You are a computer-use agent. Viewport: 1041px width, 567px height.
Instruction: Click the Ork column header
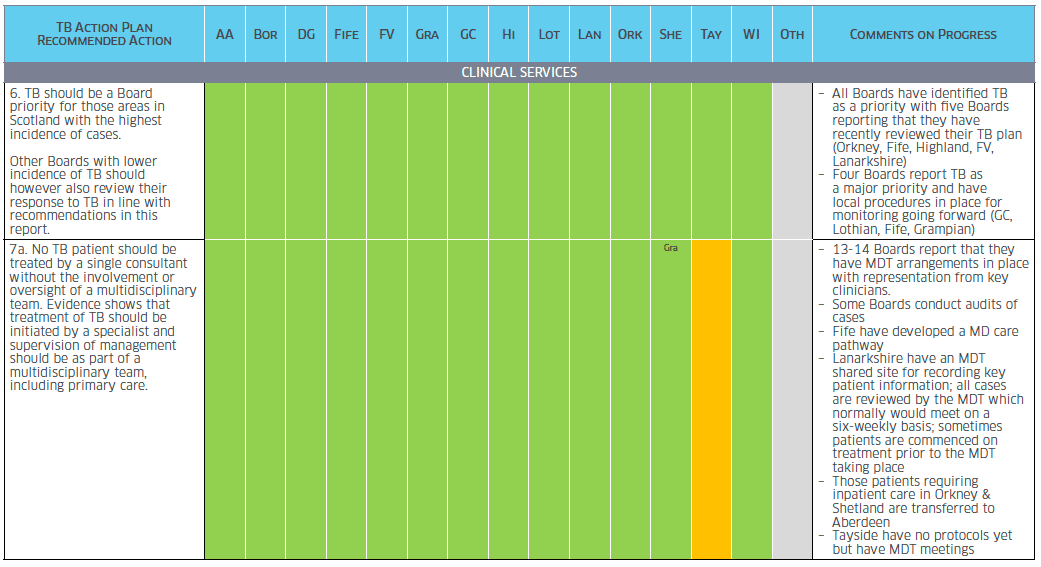[x=630, y=34]
